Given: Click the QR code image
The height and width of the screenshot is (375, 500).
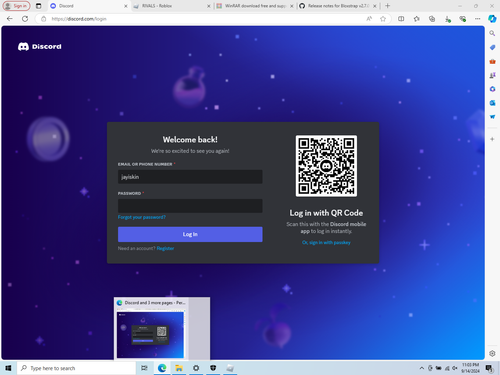Looking at the screenshot, I should pyautogui.click(x=326, y=166).
